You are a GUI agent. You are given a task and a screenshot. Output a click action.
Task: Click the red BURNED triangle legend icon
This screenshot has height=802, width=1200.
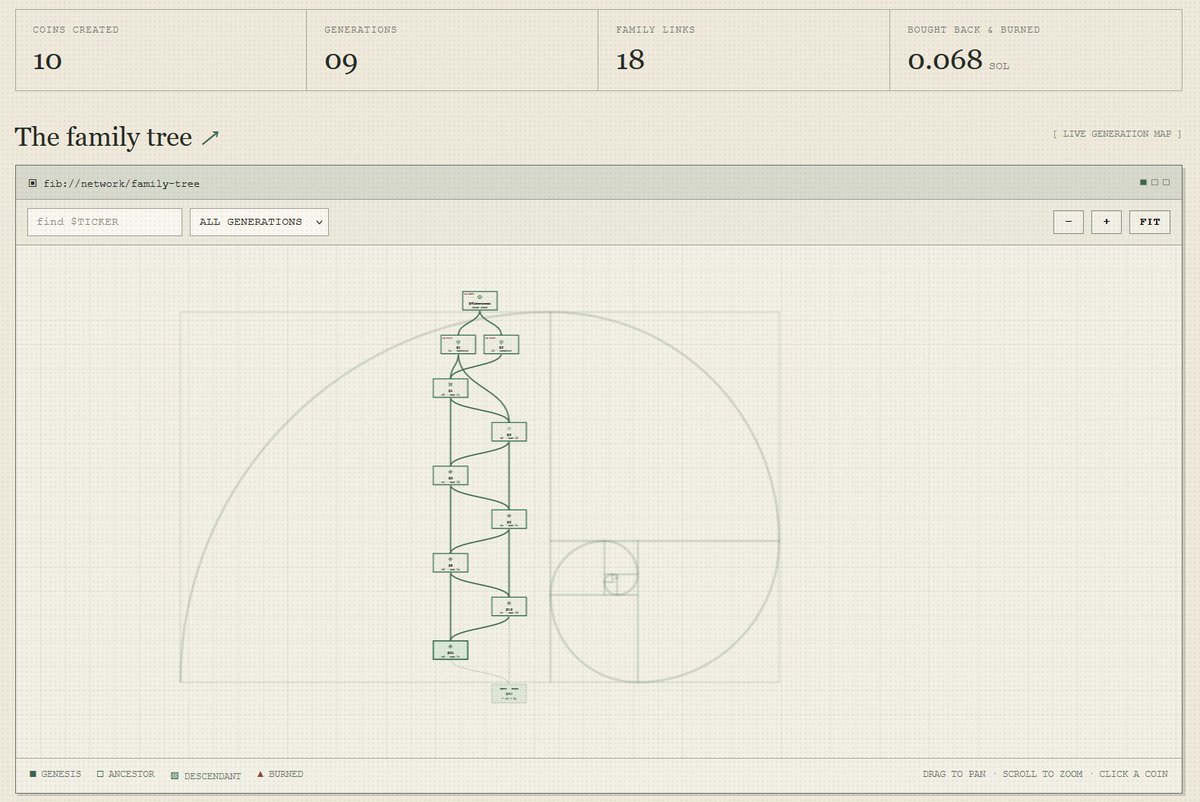click(x=261, y=774)
